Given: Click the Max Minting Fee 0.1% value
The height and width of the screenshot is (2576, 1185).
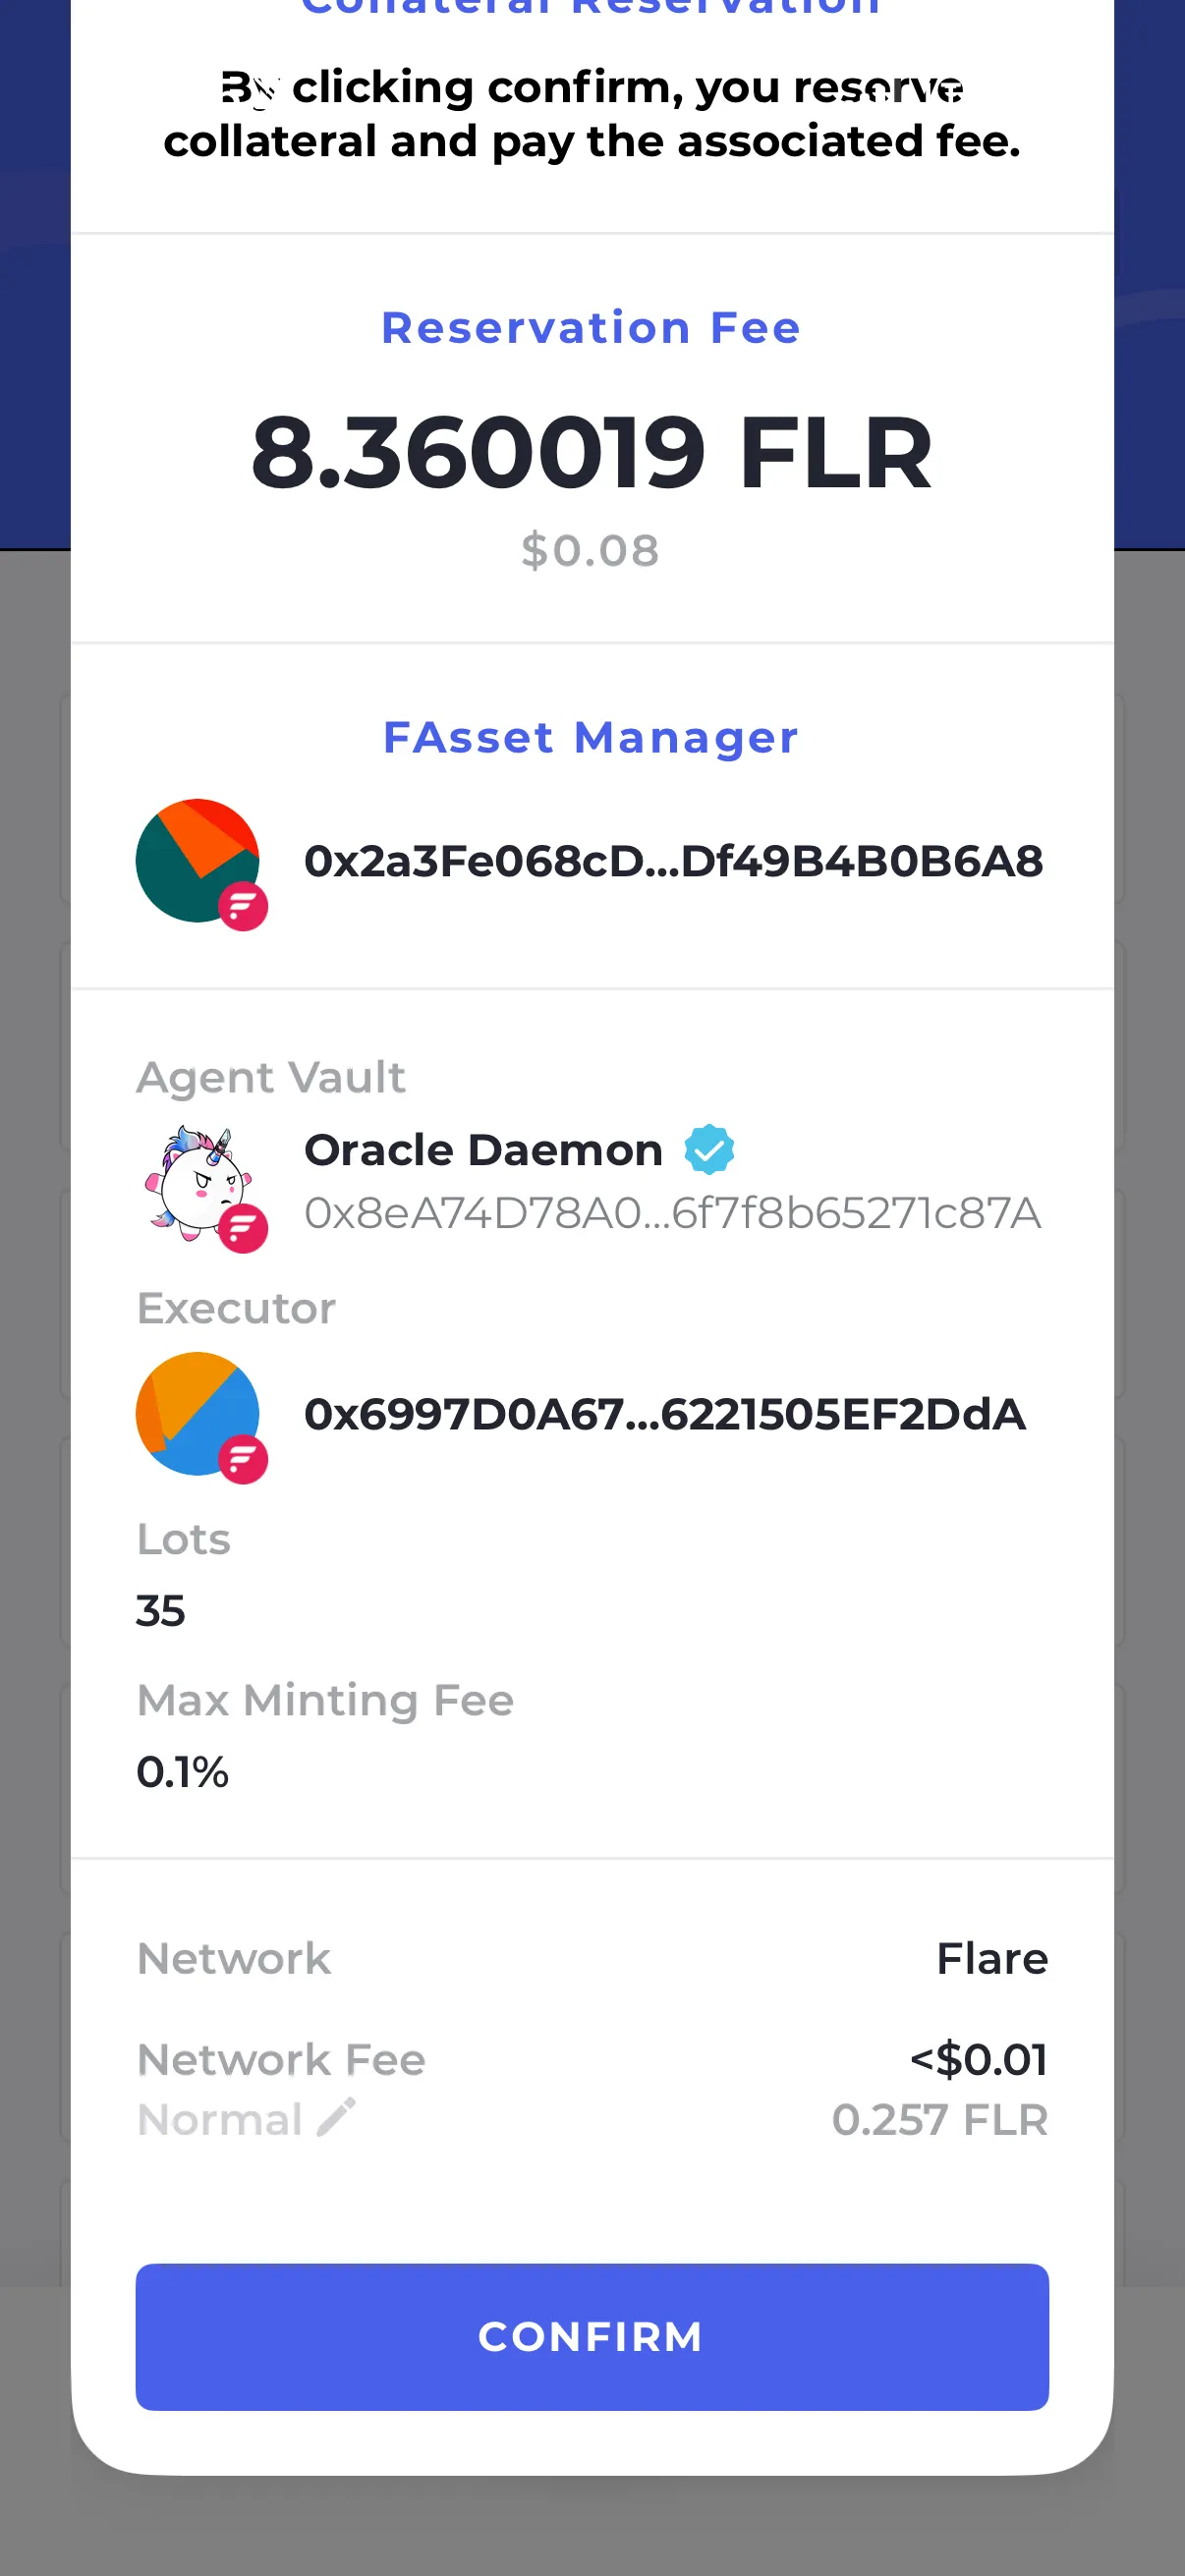Looking at the screenshot, I should coord(182,1772).
